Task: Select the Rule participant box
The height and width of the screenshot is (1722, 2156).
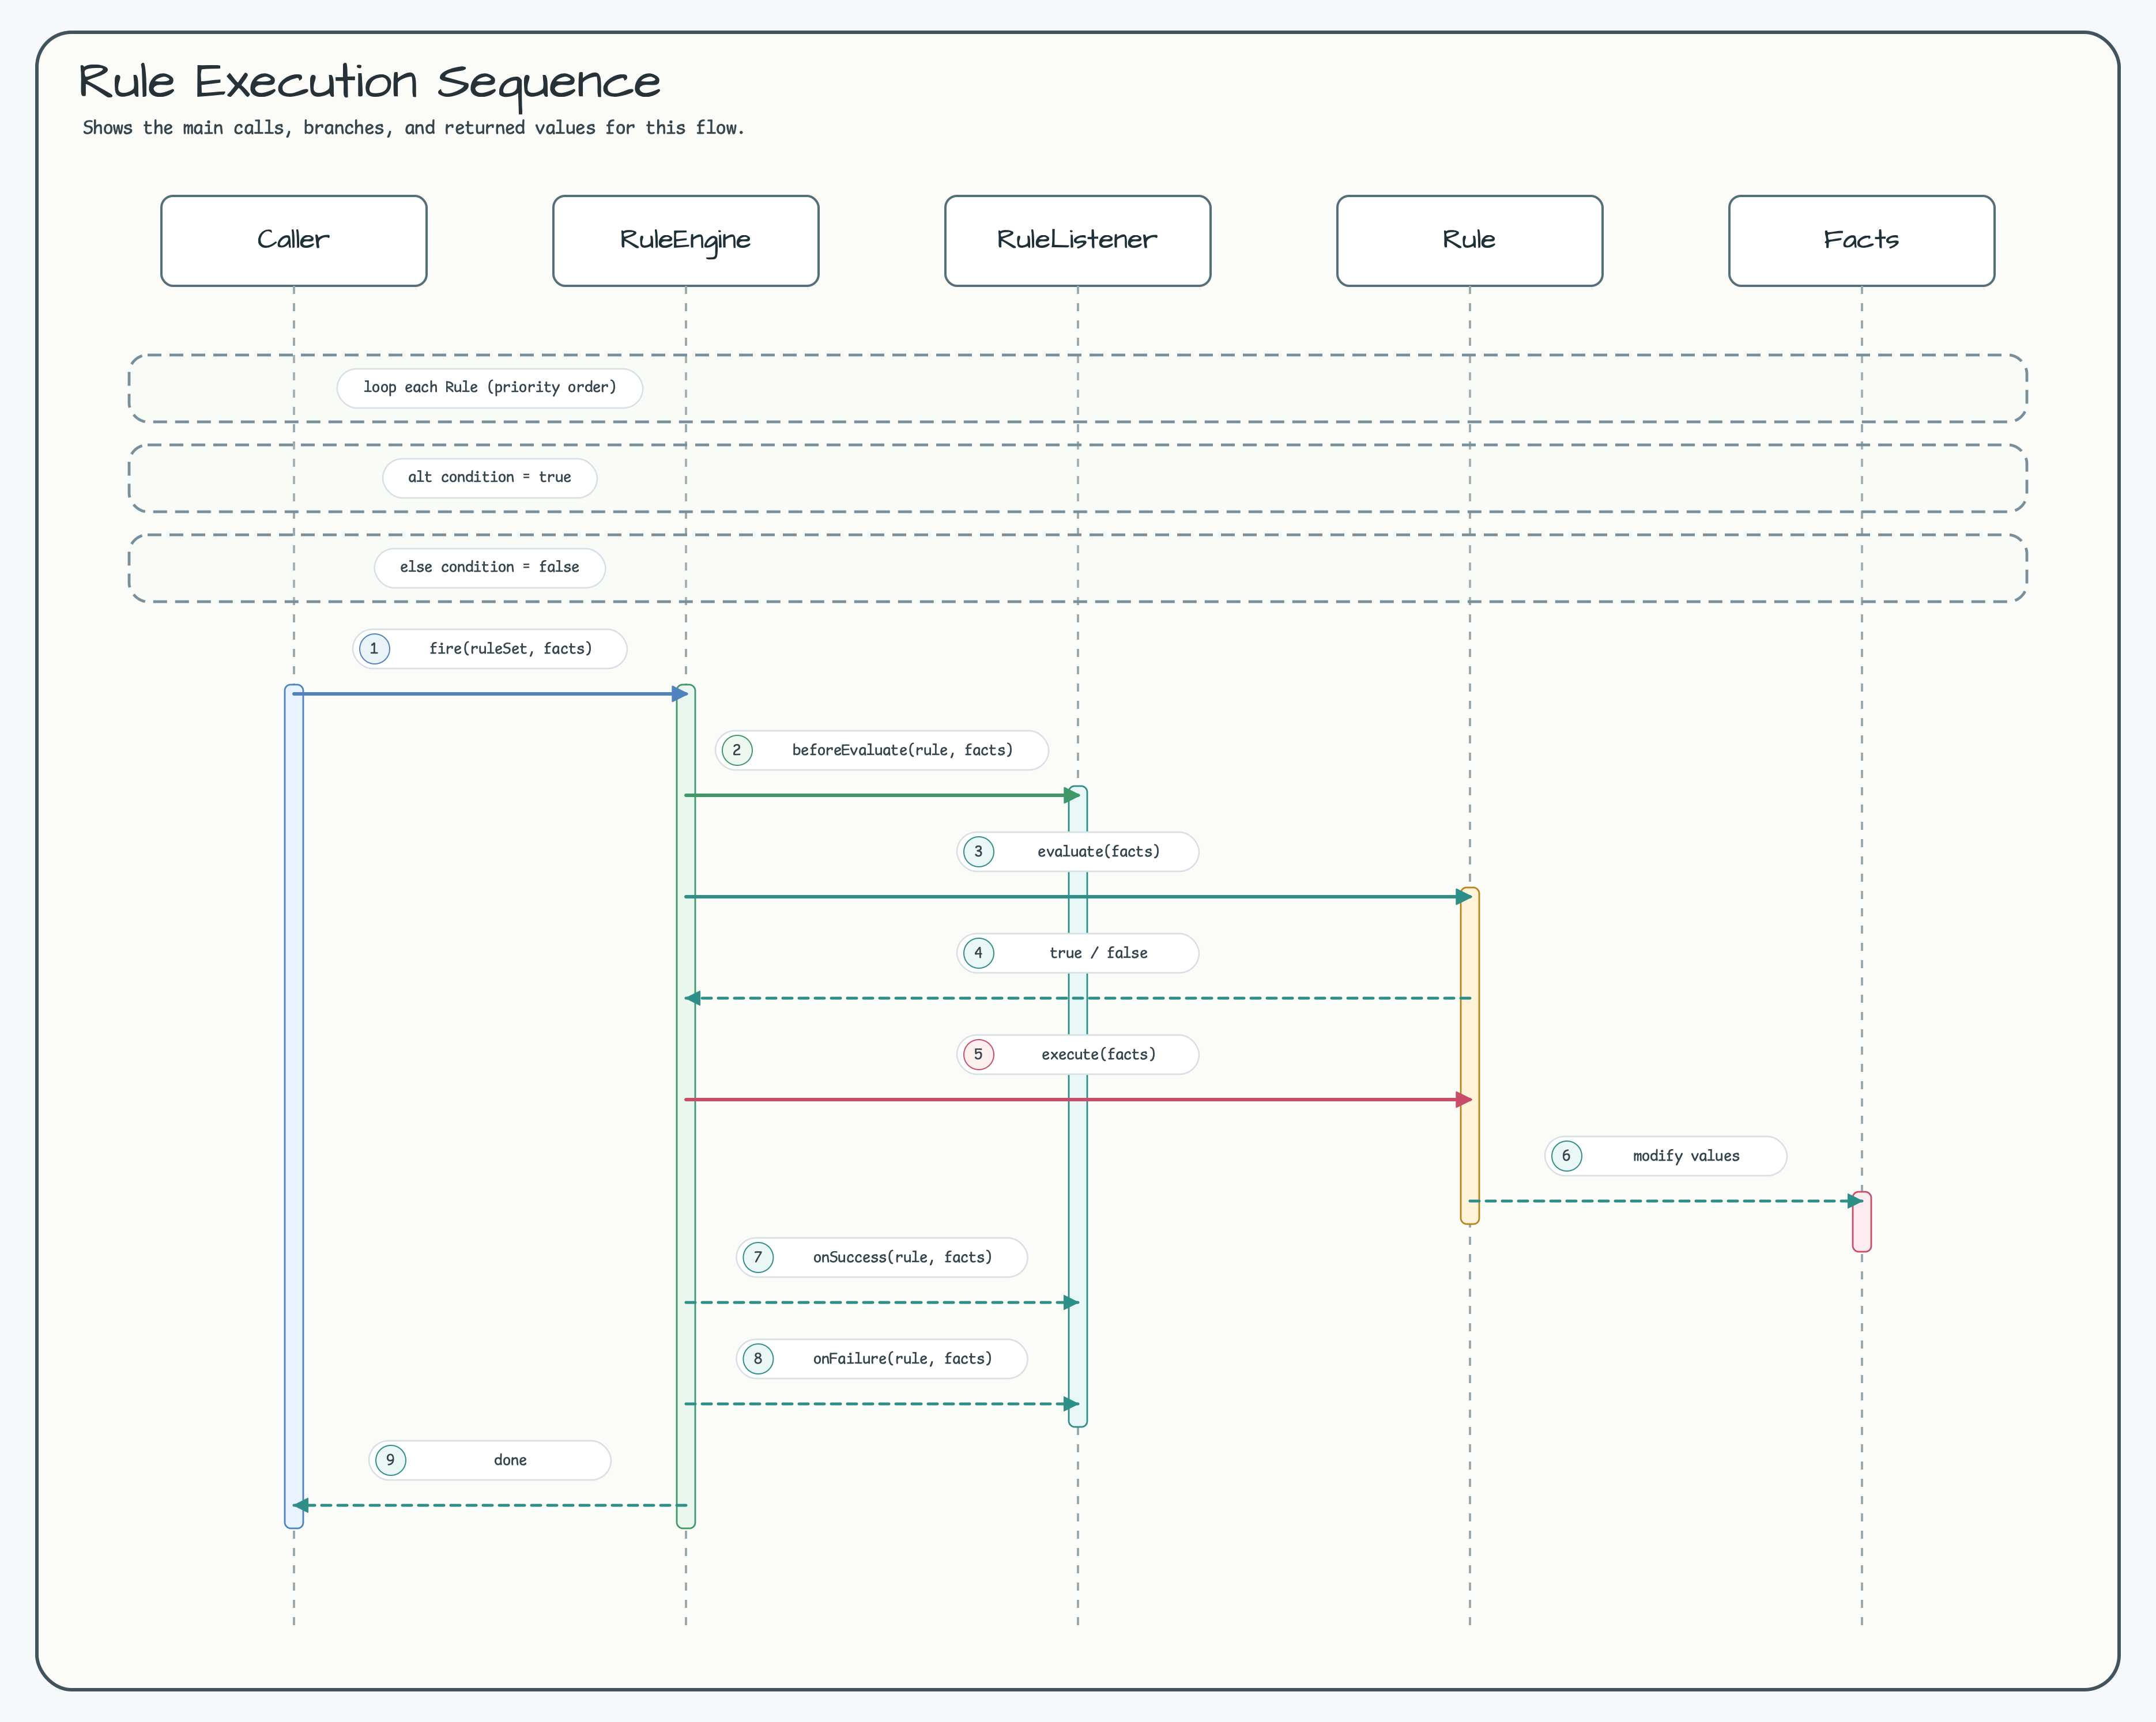Action: [x=1469, y=241]
